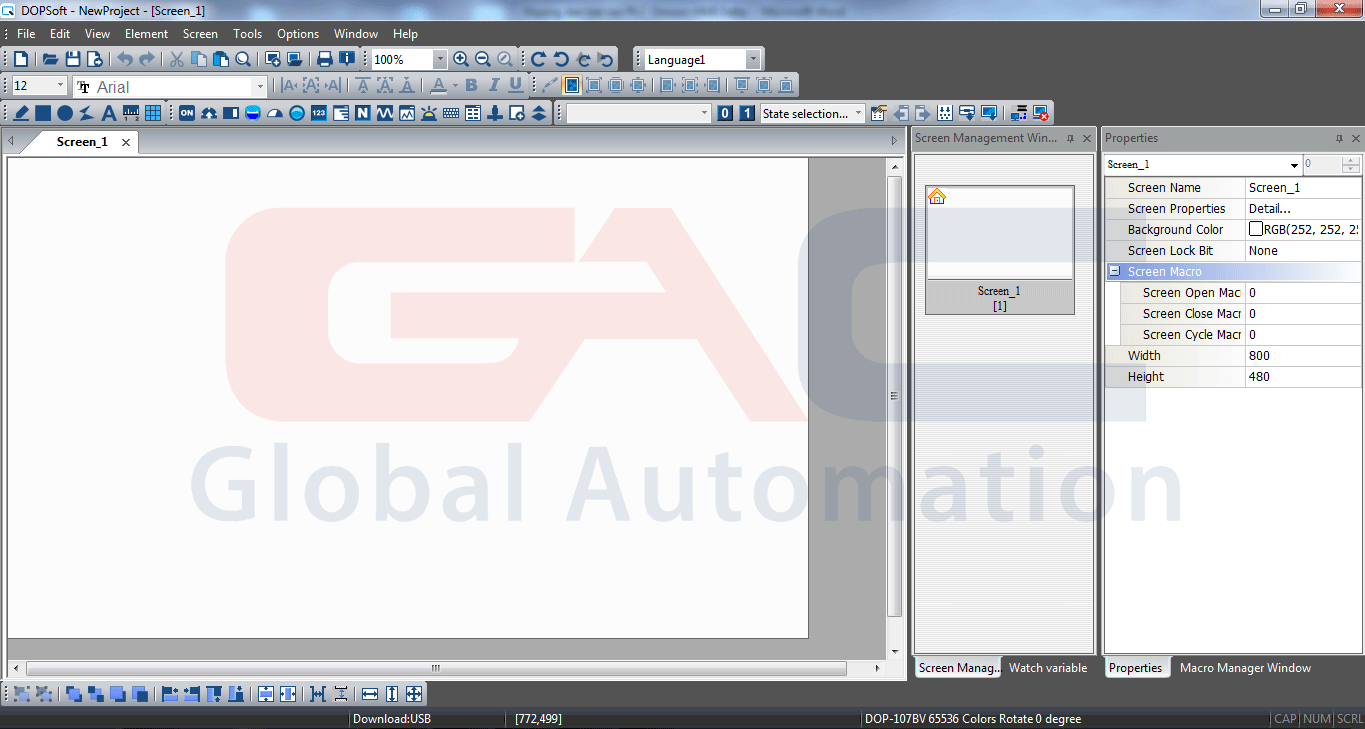Click the text color 'A' button
Screen dimensions: 1365x729
438,86
